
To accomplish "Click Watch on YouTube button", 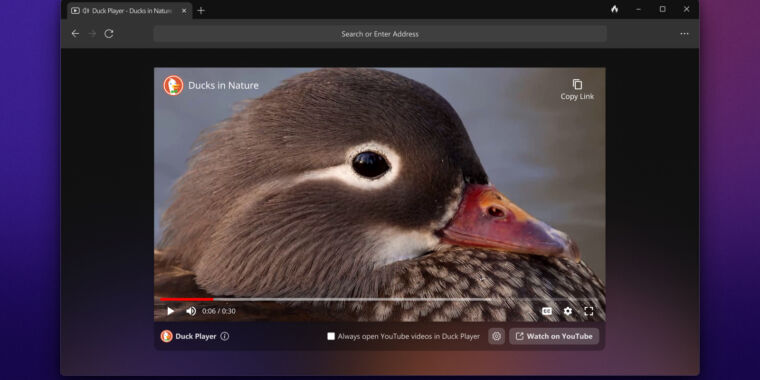I will (554, 336).
